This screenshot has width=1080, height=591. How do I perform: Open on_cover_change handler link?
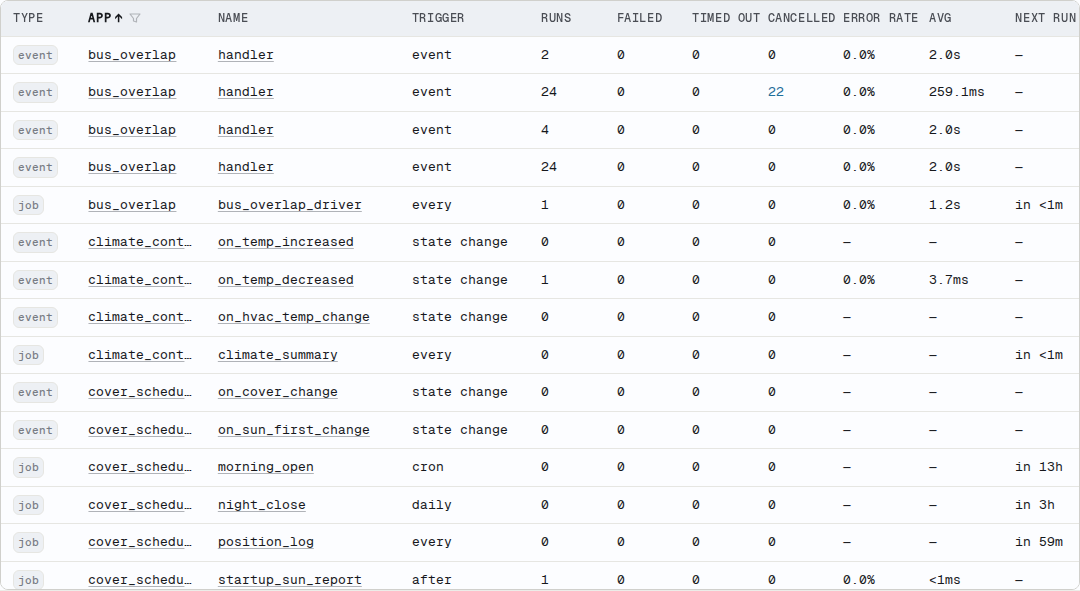coord(278,393)
